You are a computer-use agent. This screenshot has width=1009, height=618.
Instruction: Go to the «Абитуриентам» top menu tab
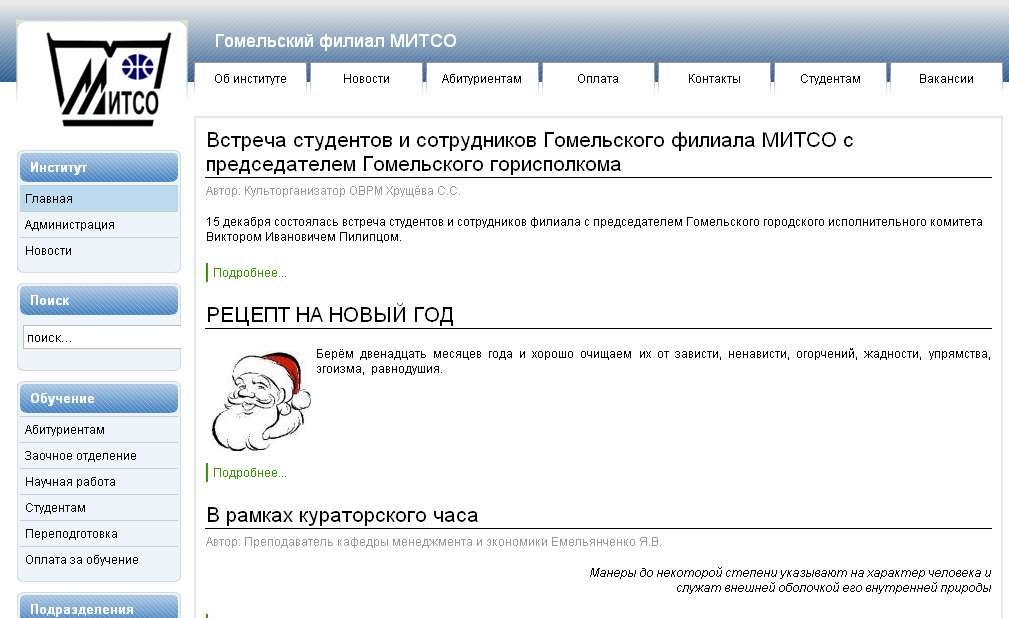(482, 79)
